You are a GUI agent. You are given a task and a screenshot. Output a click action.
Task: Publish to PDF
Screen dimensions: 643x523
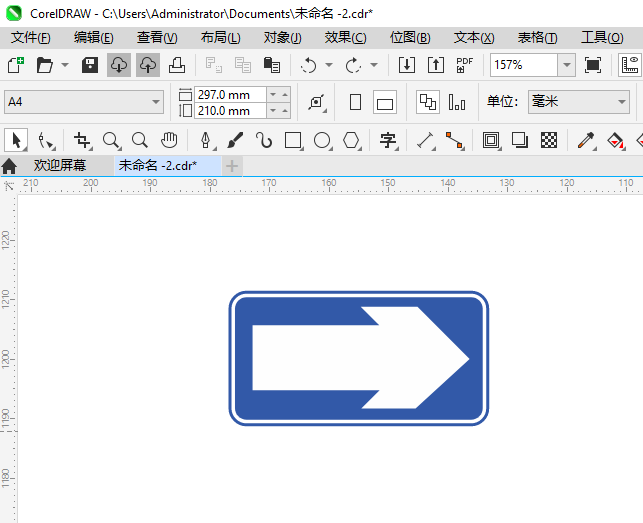(465, 65)
